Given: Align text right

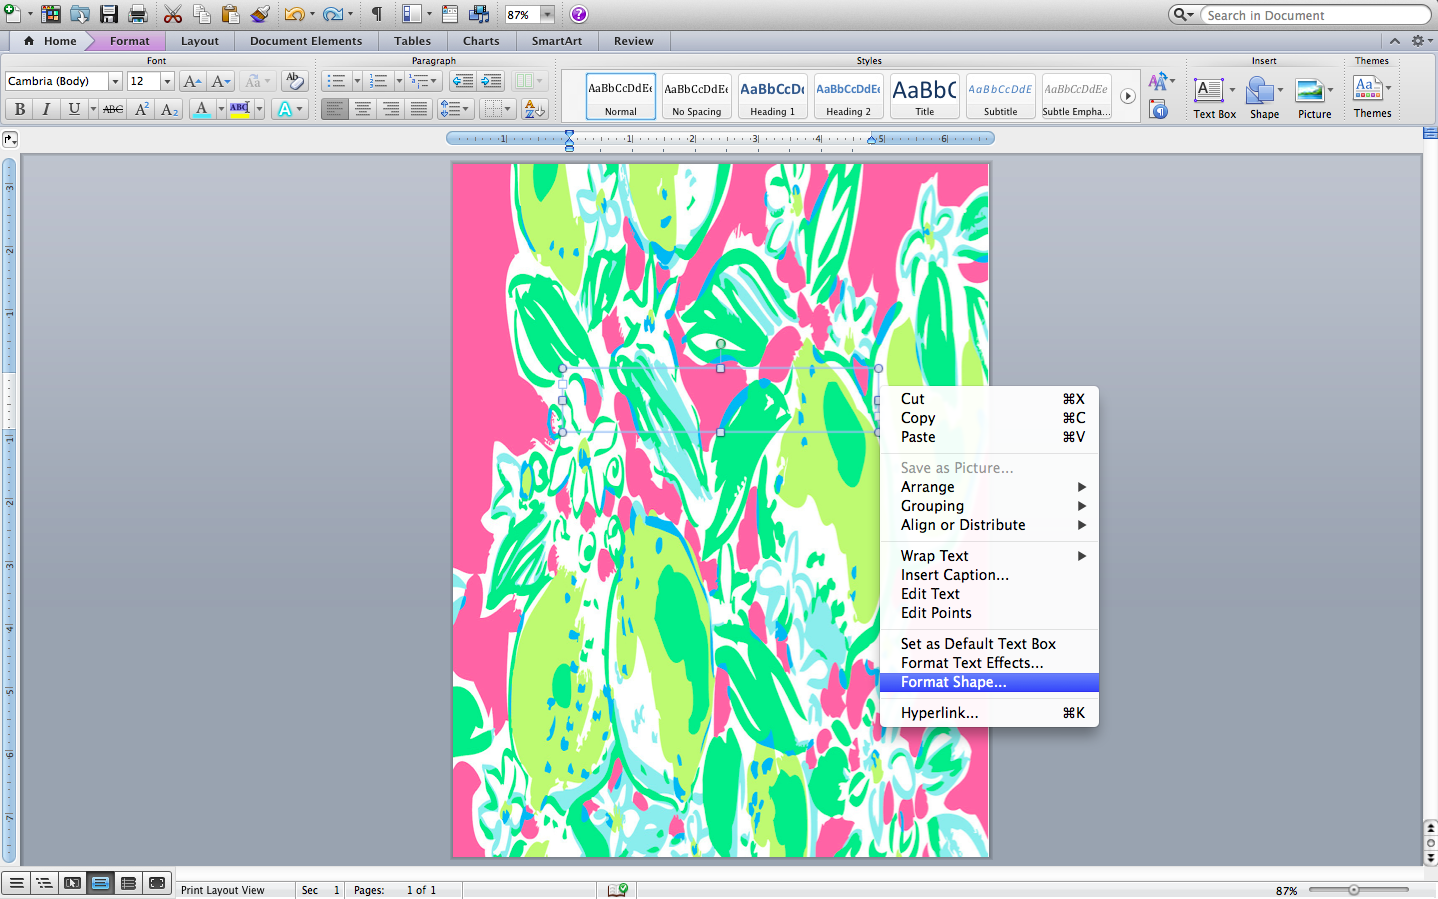Looking at the screenshot, I should (391, 109).
